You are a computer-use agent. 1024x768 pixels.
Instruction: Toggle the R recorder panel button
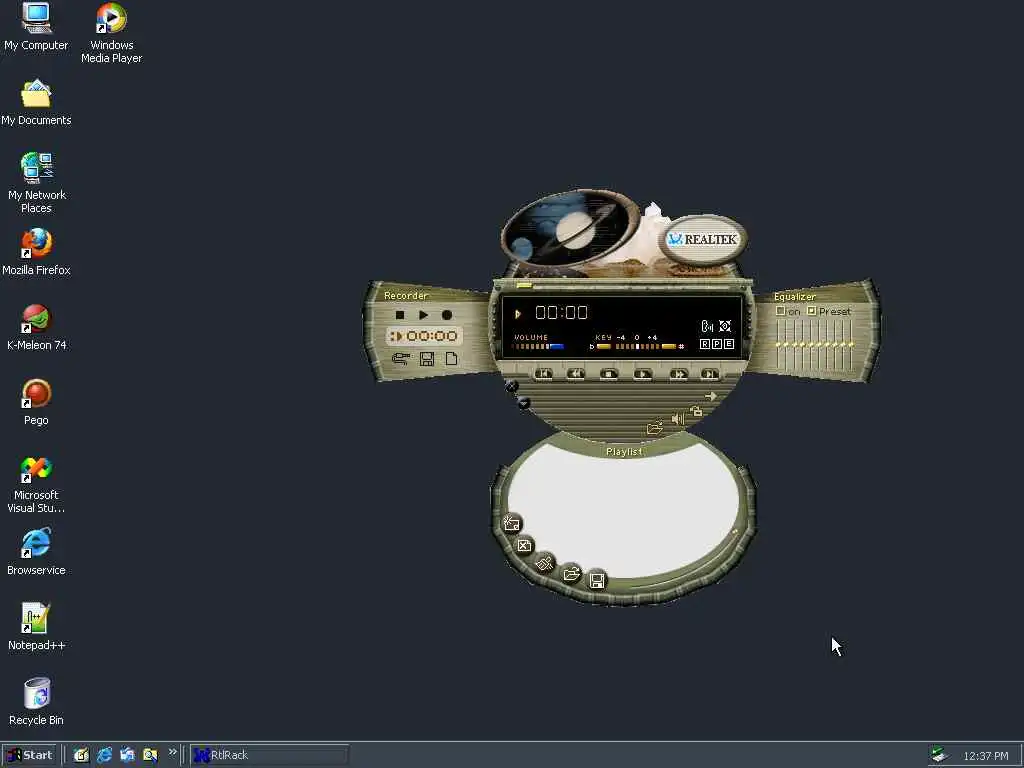pyautogui.click(x=705, y=344)
